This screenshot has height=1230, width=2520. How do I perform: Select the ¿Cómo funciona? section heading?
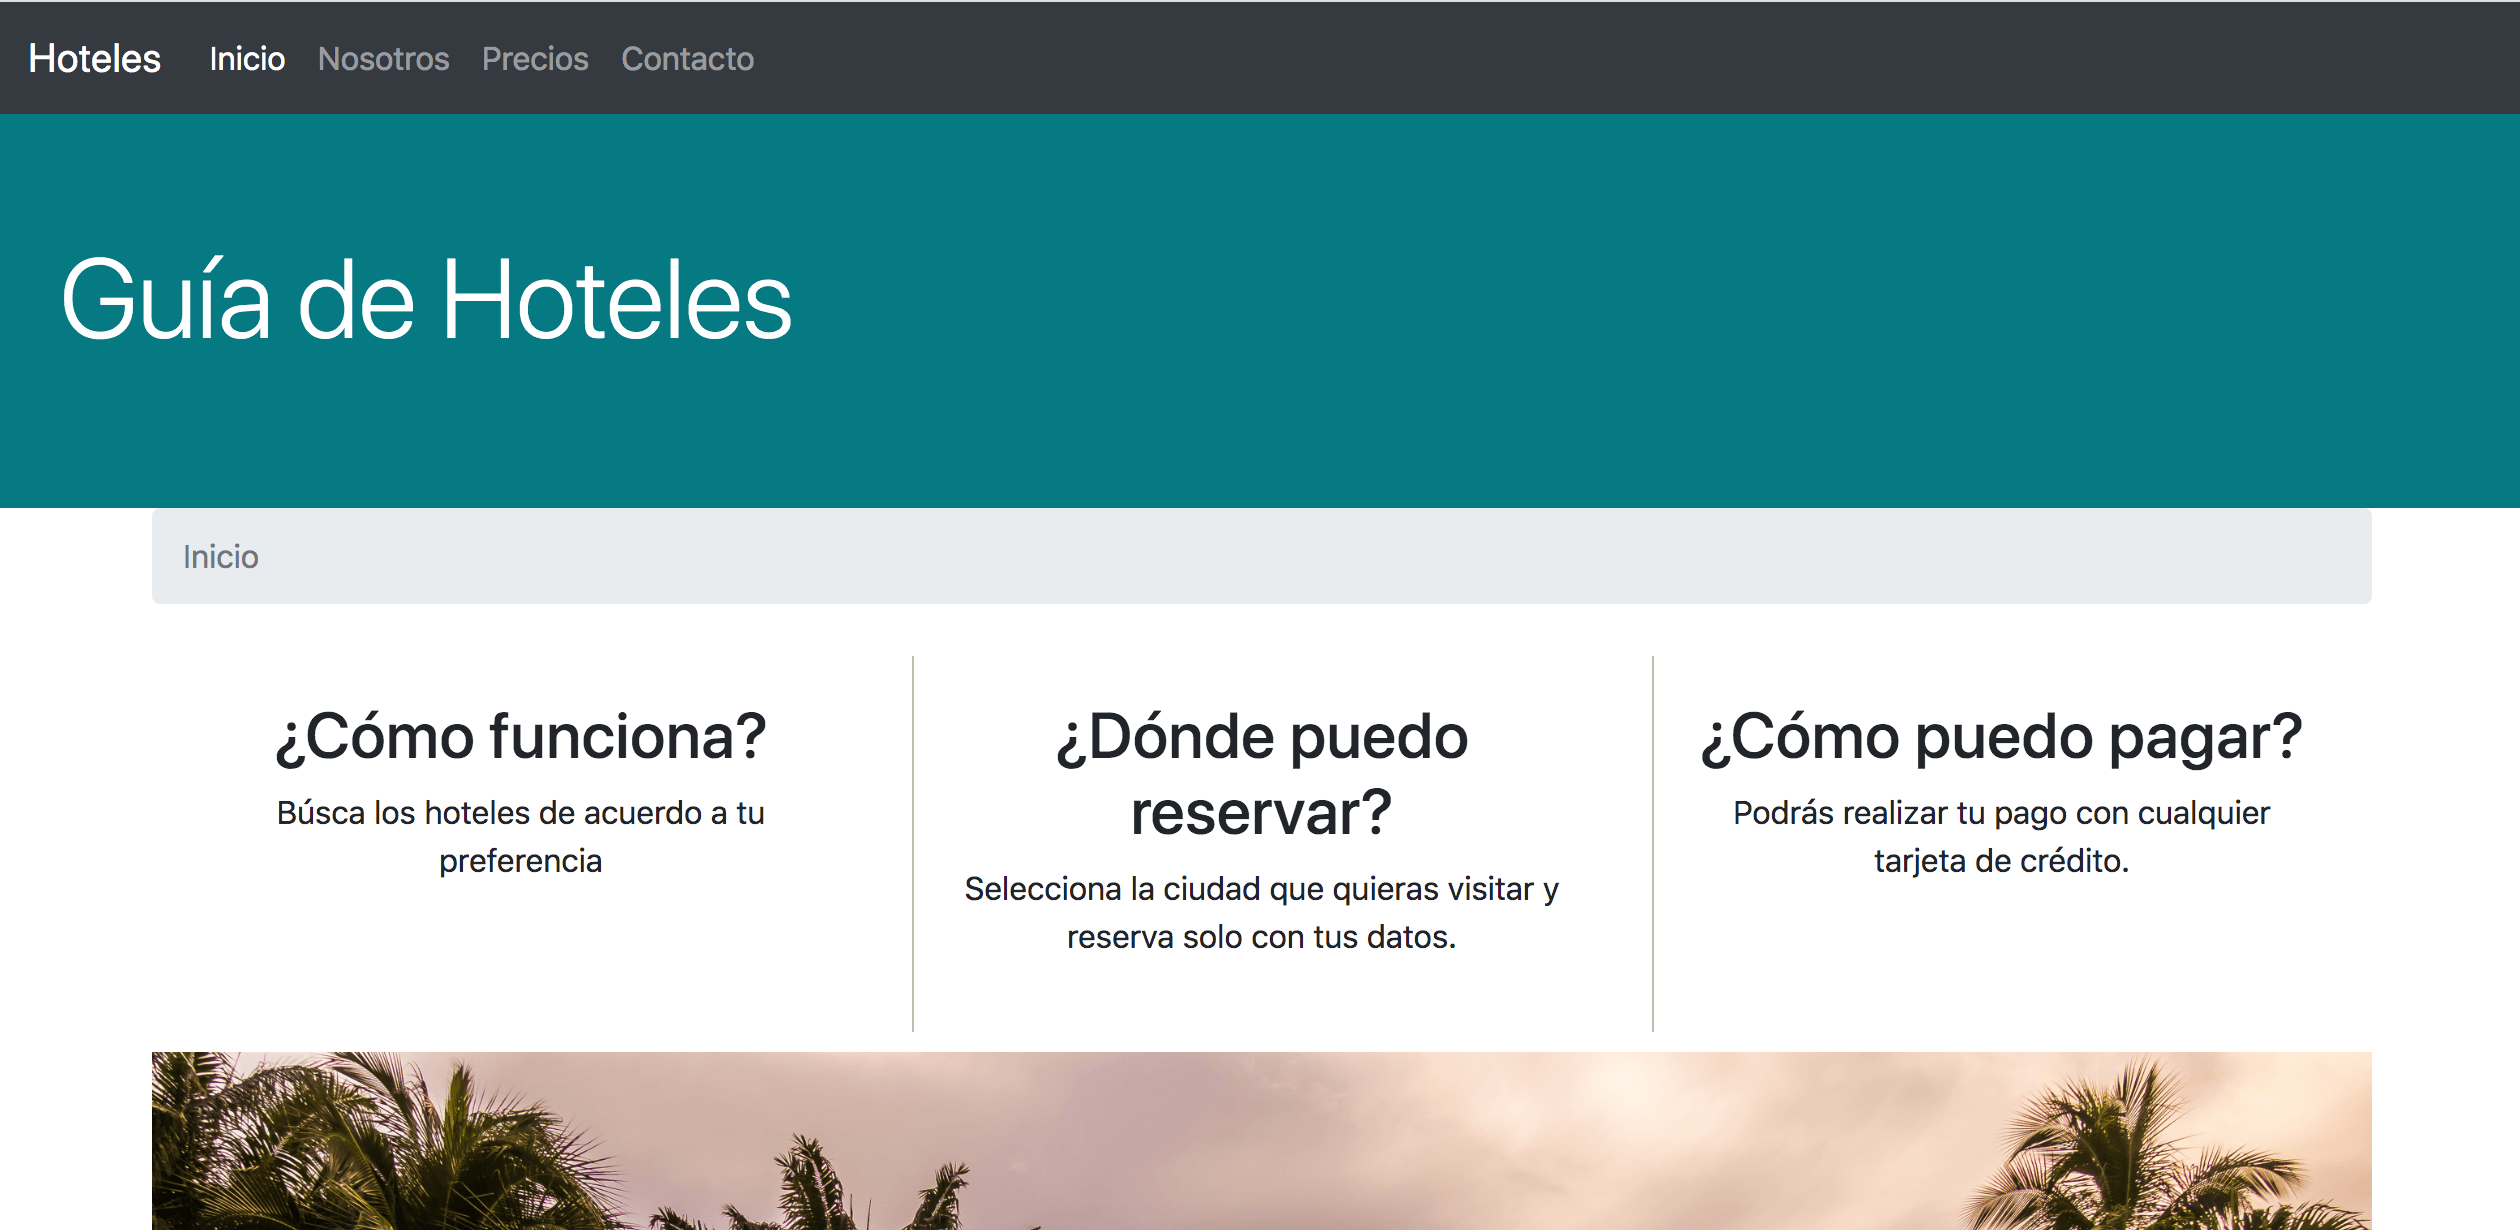522,737
